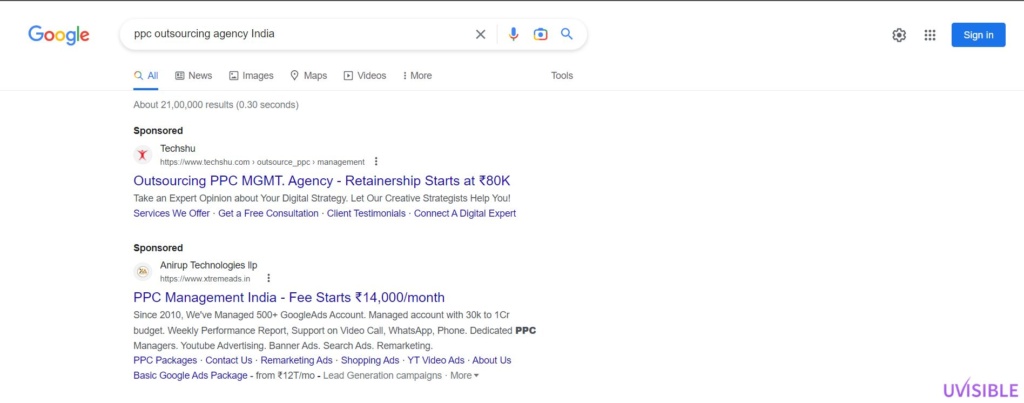Screen dimensions: 1024x403
Task: Open the three-dot menu next to the xtremeads.in URL
Action: (268, 278)
